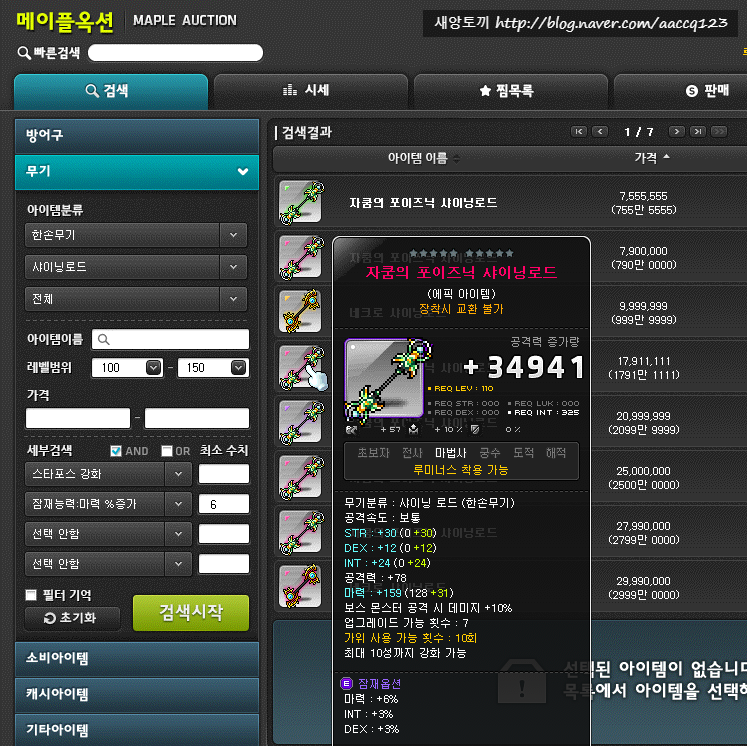The image size is (747, 746).
Task: Open the 잠재능력:마력 %증가 filter dropdown
Action: pos(108,504)
